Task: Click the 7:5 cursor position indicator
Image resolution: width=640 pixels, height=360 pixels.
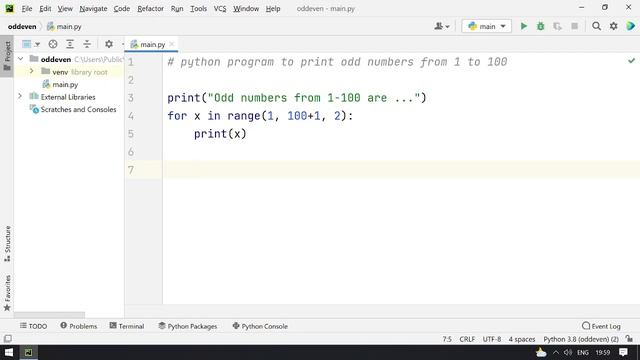Action: click(x=447, y=339)
